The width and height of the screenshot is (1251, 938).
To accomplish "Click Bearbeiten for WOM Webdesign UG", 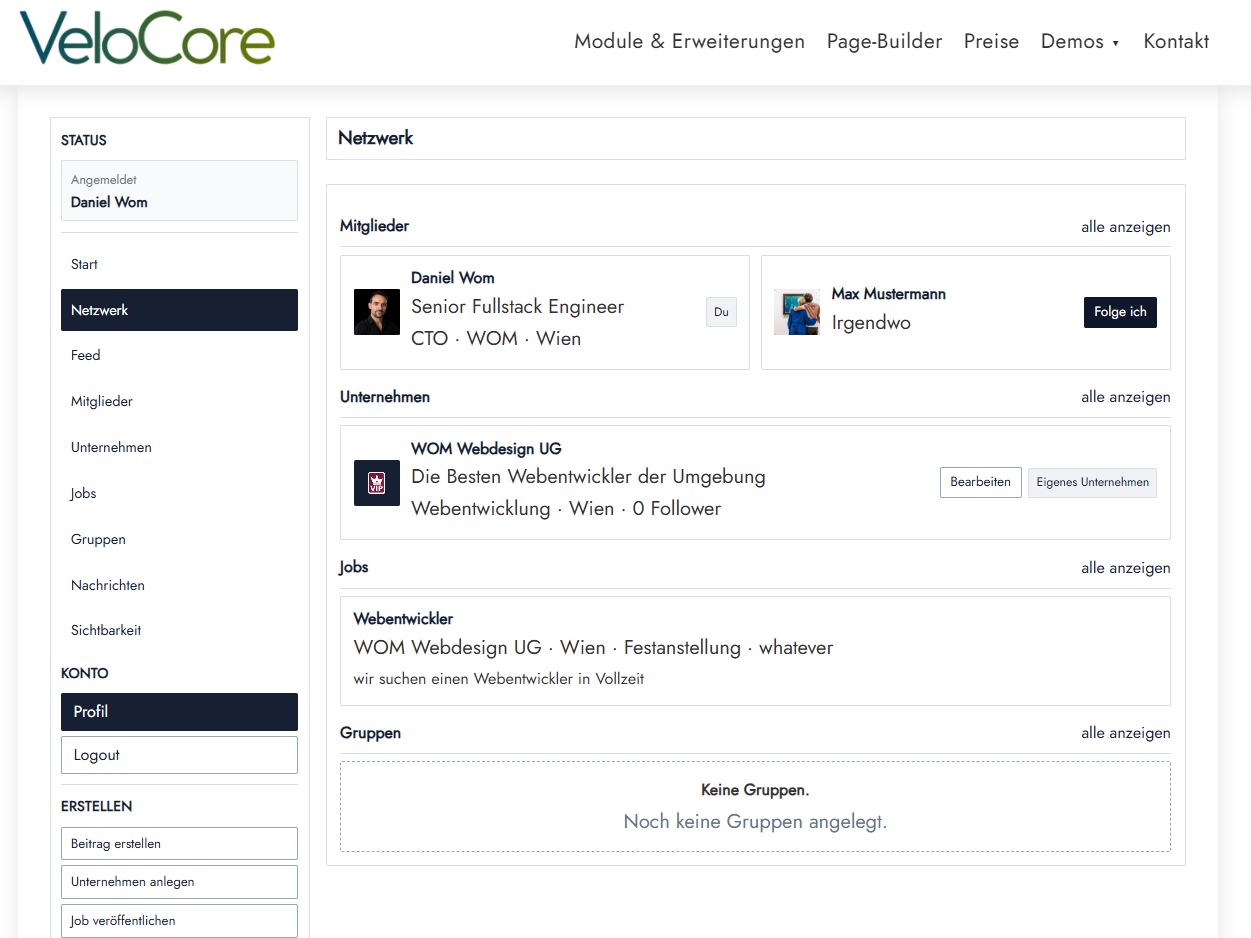I will click(x=980, y=482).
